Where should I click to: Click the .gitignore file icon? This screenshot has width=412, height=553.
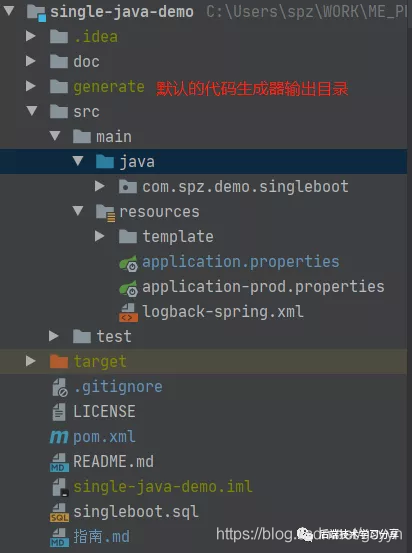click(60, 387)
